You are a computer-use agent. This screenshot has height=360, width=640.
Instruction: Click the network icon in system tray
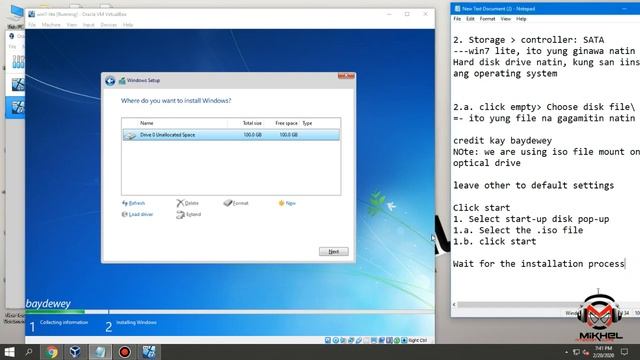point(576,352)
